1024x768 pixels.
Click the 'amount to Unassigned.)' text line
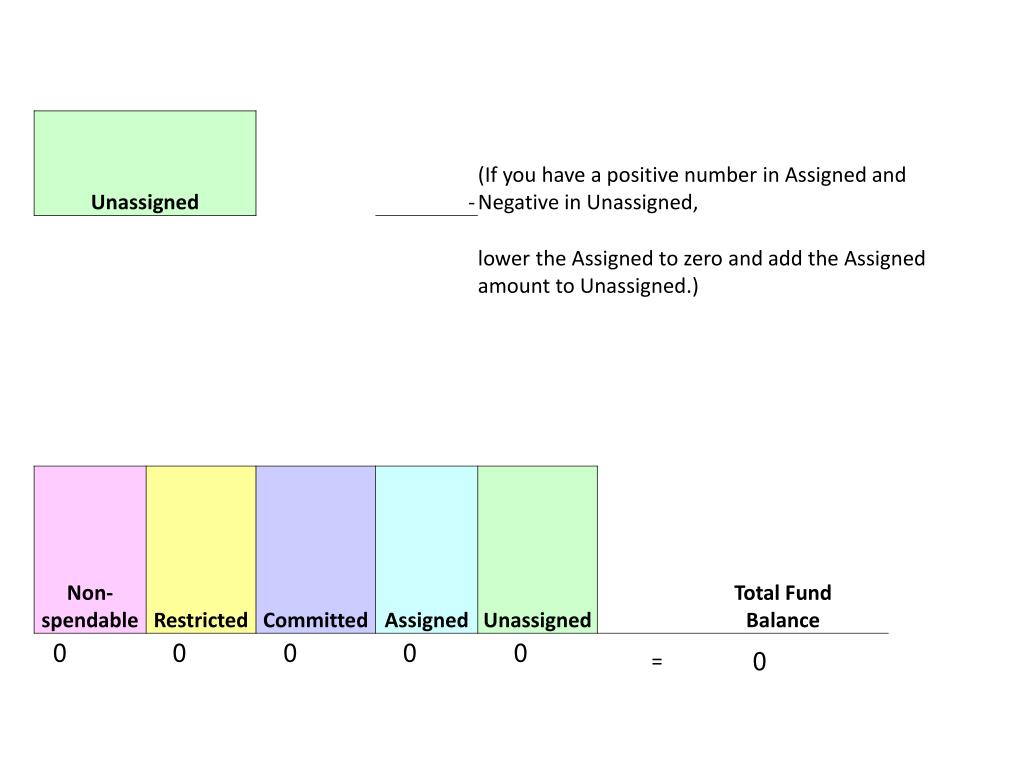pos(588,286)
